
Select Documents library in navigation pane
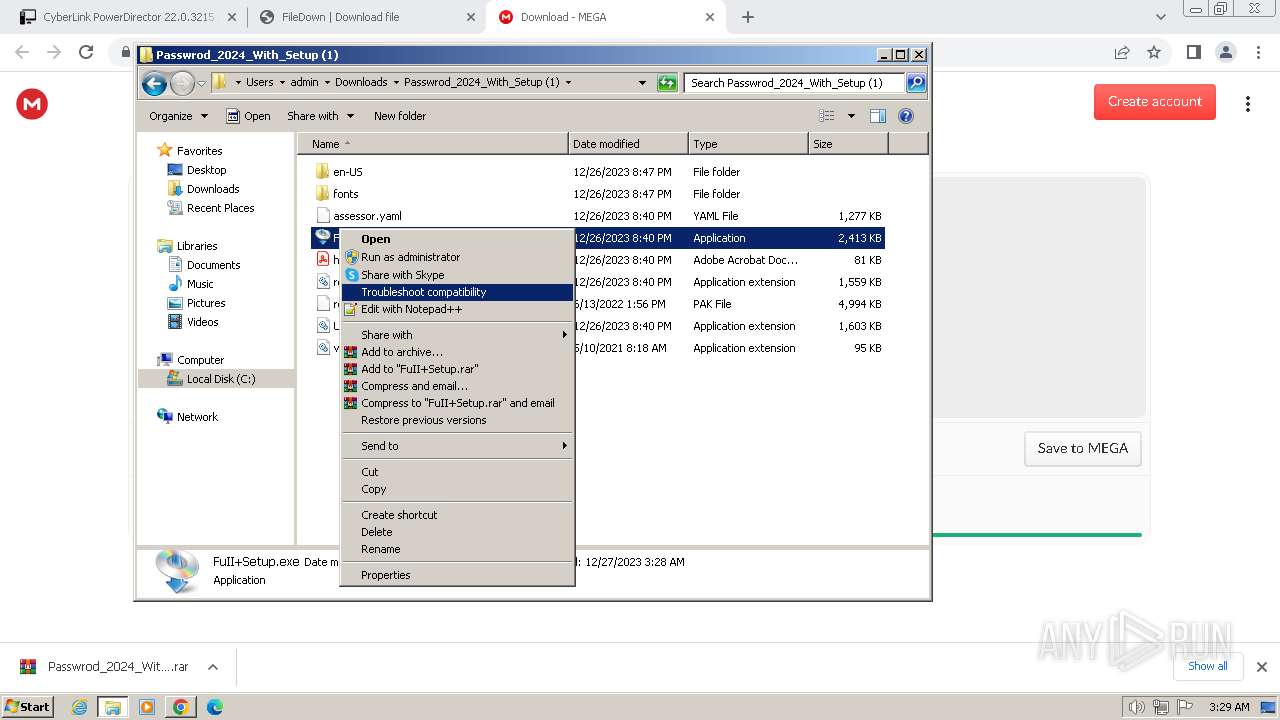click(213, 265)
